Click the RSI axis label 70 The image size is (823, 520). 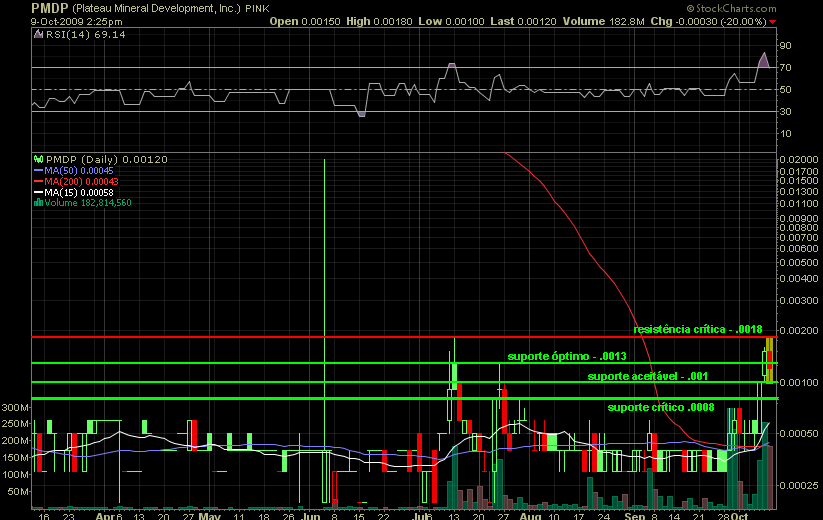pos(785,68)
